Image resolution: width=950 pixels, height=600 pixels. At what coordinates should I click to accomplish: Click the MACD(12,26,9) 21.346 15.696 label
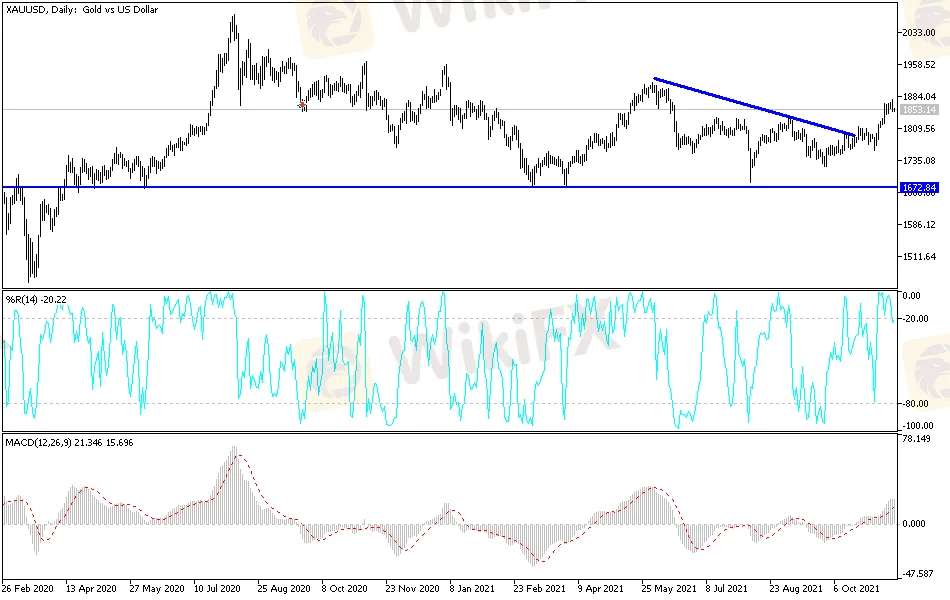[70, 443]
